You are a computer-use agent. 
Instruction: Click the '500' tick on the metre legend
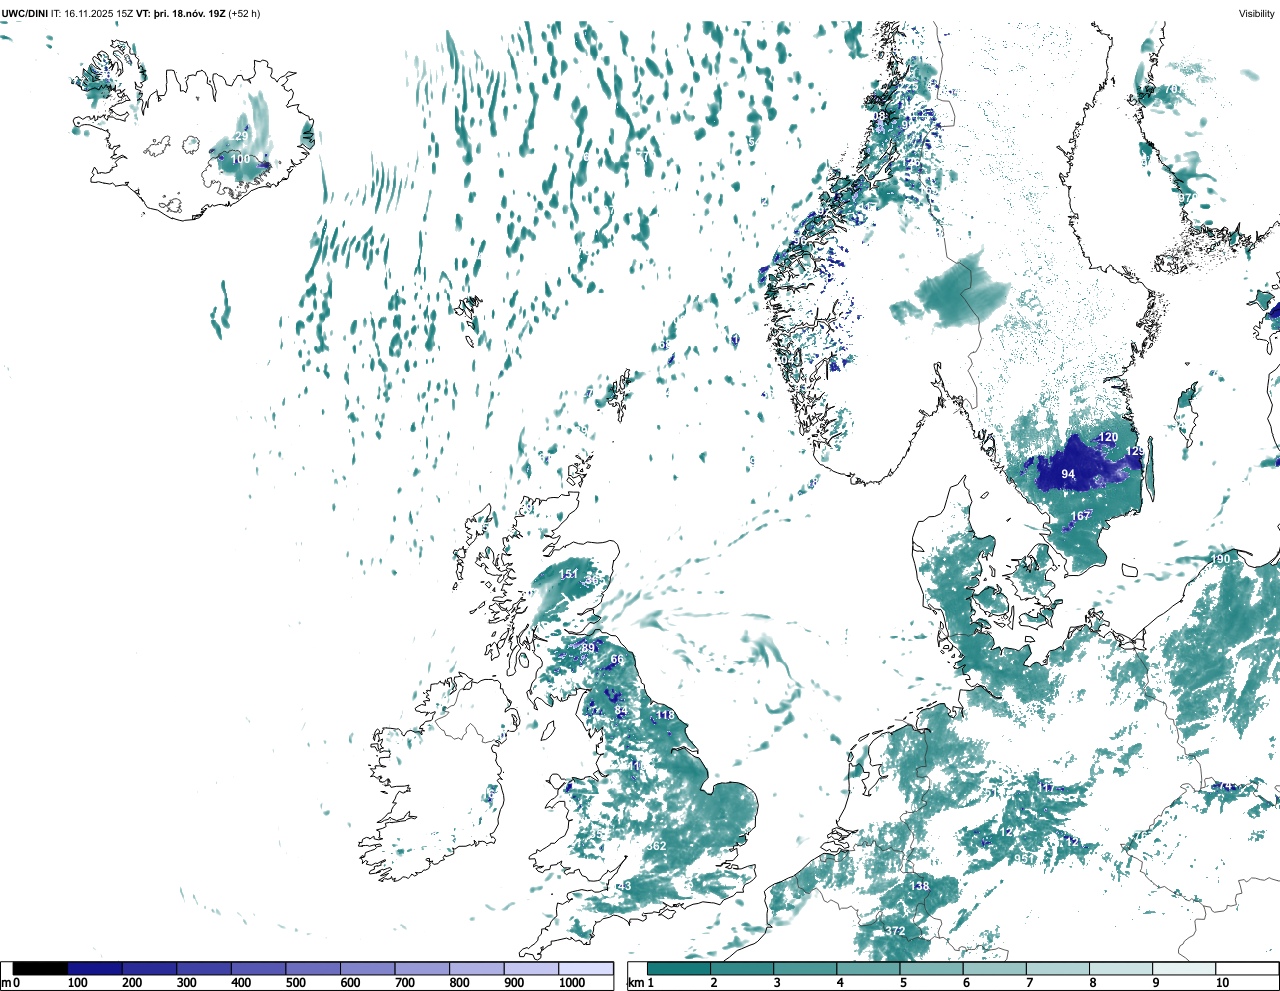point(296,983)
